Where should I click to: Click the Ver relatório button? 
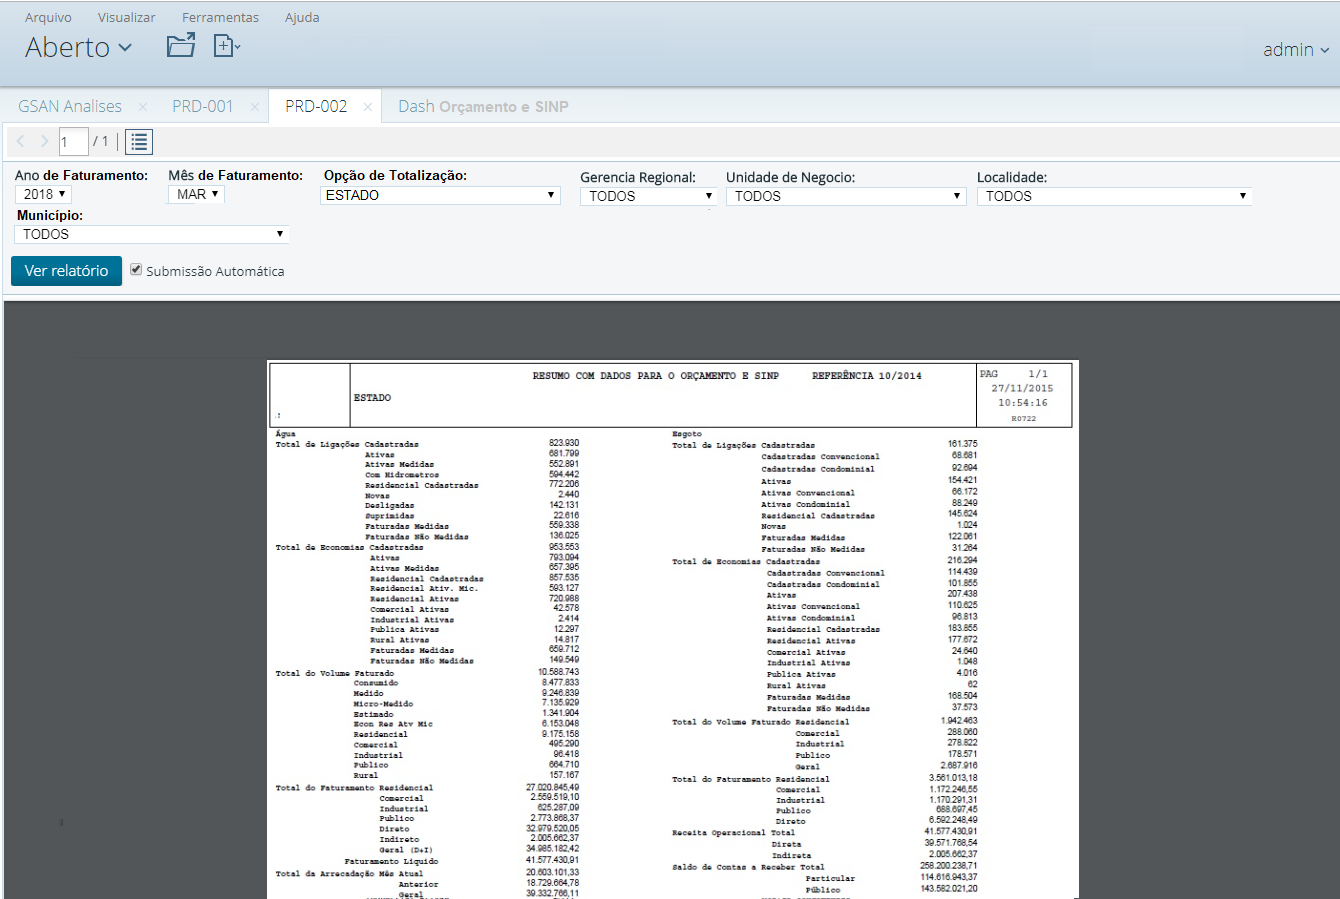pos(66,271)
